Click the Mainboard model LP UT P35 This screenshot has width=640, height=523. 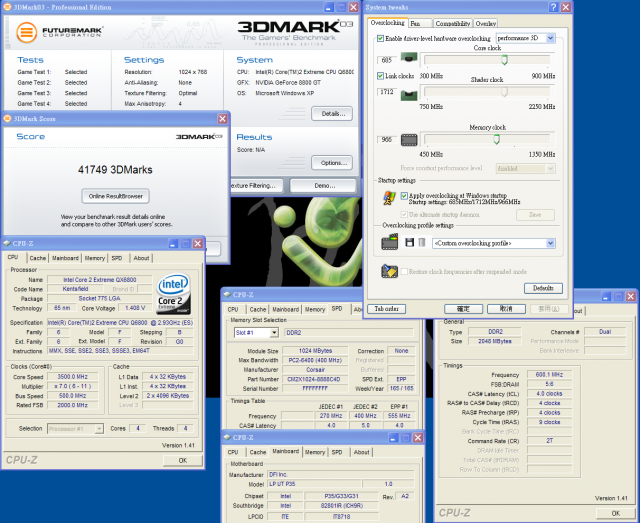point(314,484)
